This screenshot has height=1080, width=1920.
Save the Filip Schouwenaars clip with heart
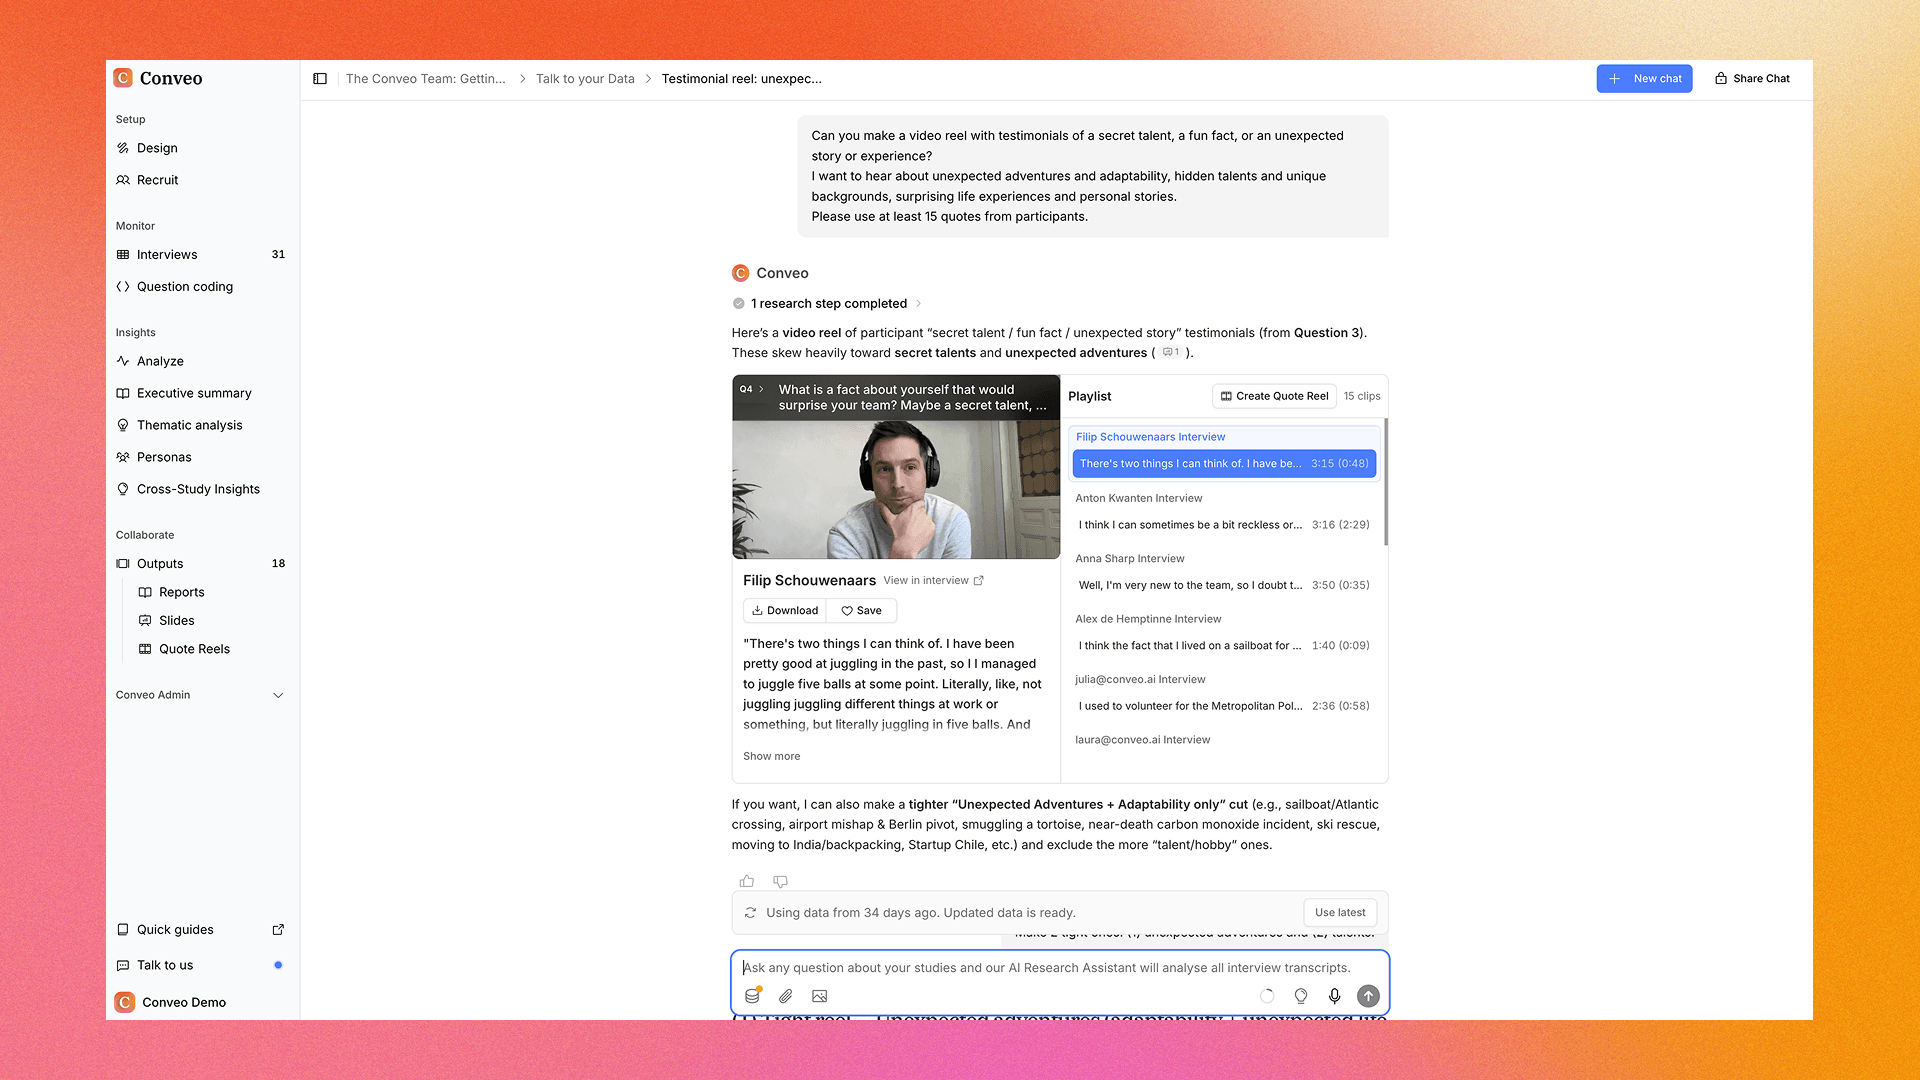tap(861, 610)
